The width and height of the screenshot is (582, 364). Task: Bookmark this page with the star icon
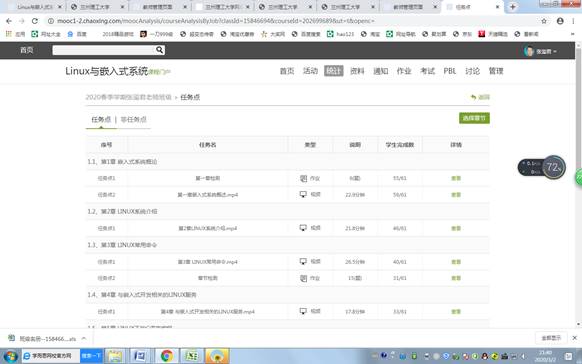click(x=544, y=21)
